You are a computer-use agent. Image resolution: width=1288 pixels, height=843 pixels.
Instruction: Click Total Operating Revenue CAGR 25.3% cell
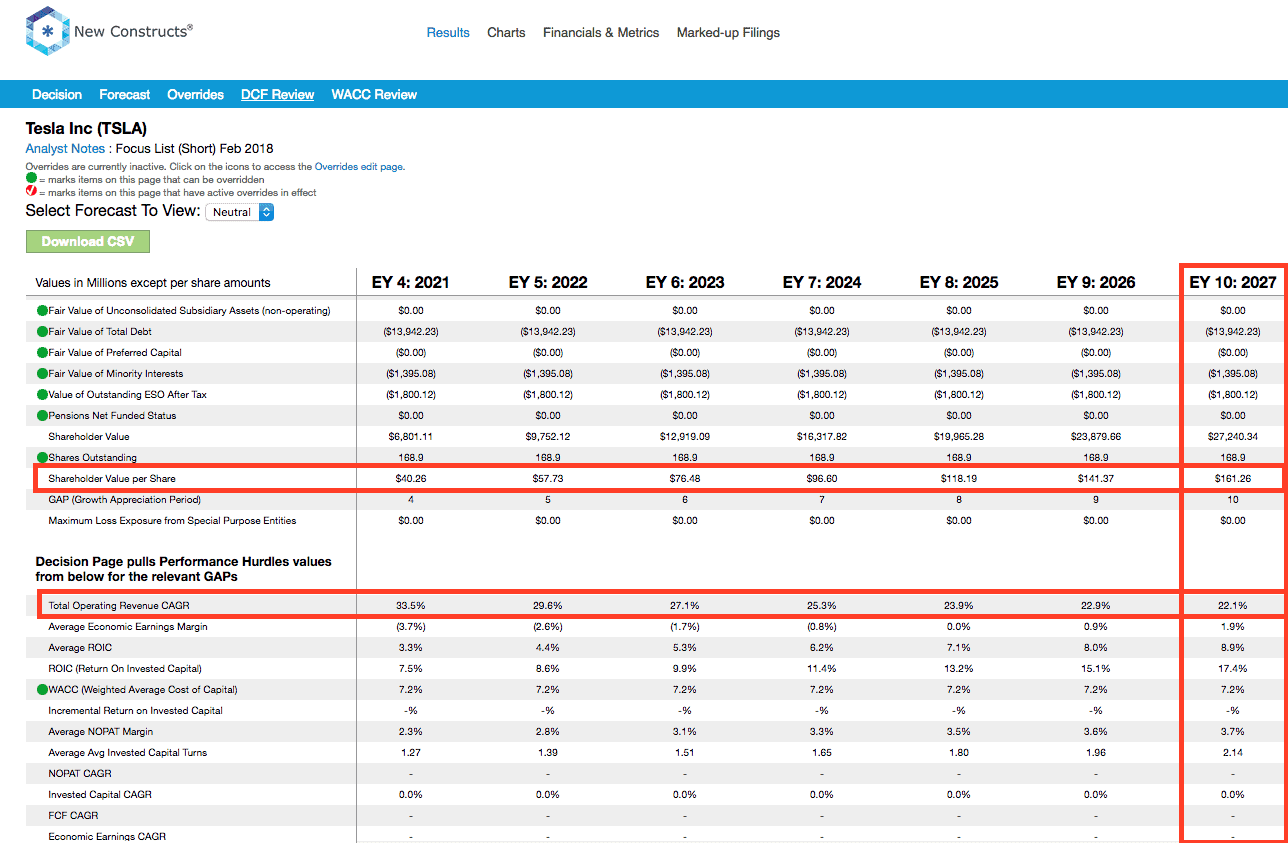click(x=822, y=605)
